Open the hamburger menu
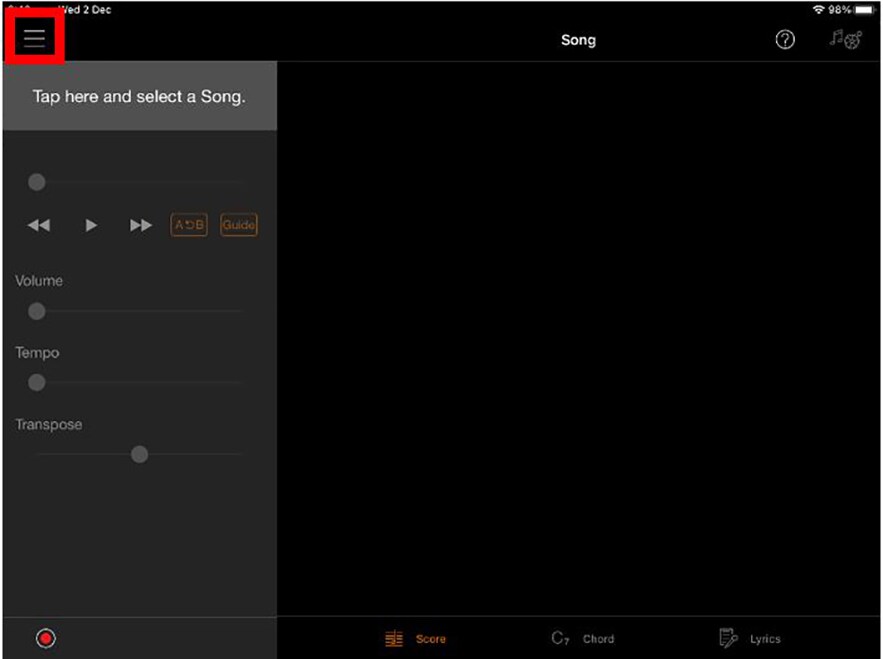The width and height of the screenshot is (883, 659). [35, 39]
